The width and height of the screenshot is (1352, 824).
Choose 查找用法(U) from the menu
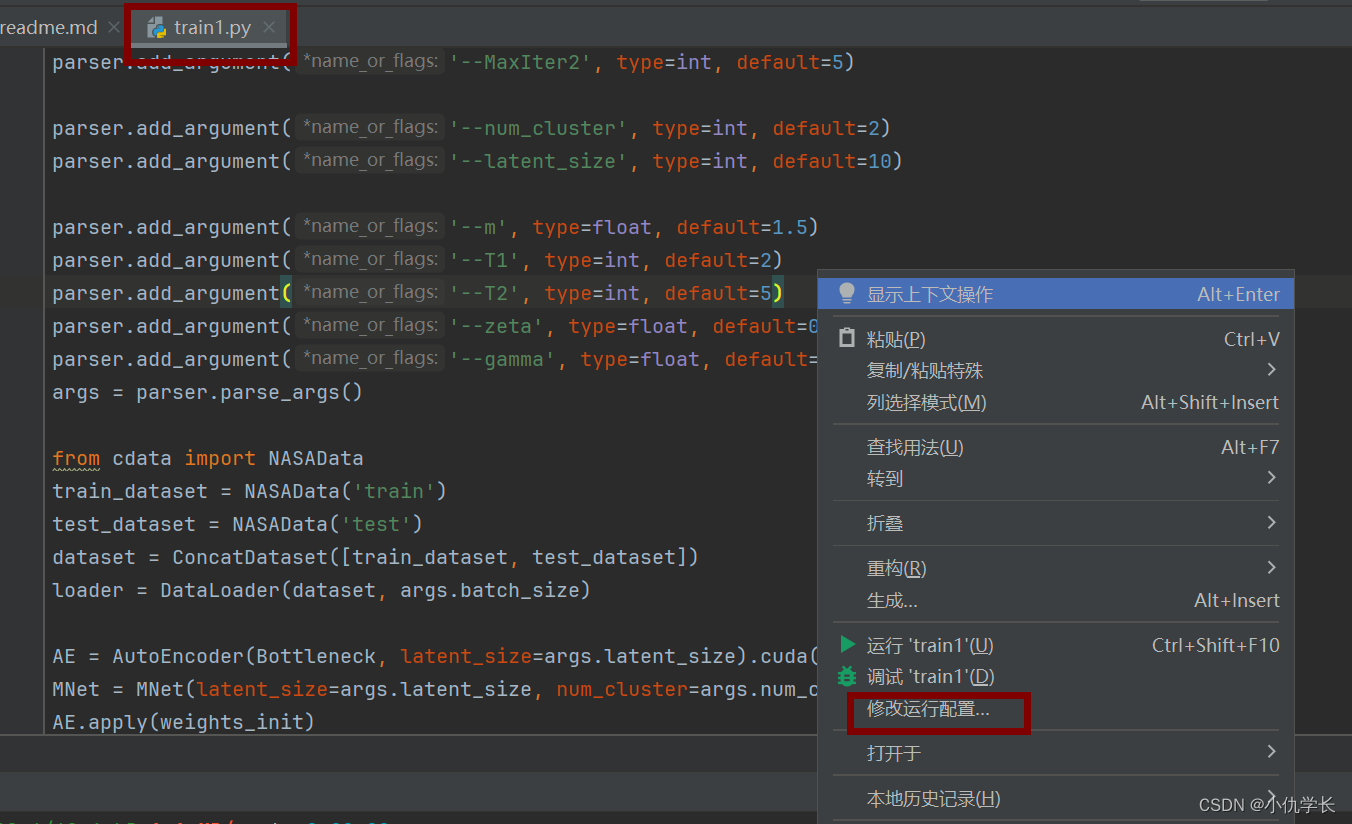(1055, 447)
